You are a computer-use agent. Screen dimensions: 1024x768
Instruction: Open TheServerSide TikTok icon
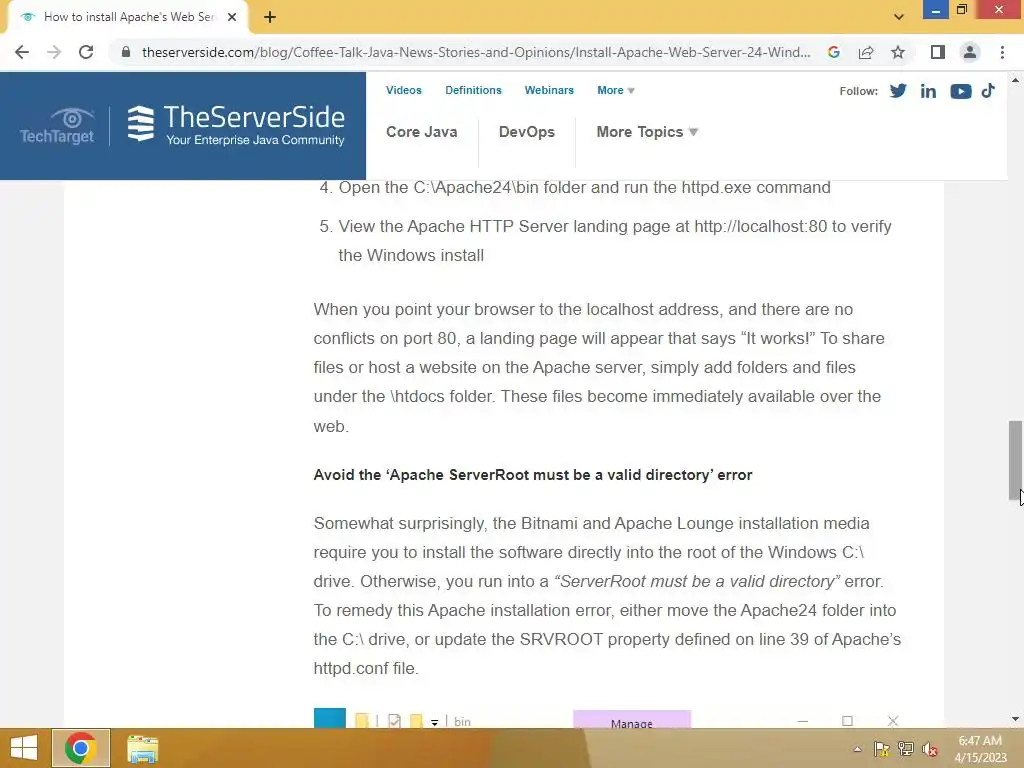pyautogui.click(x=988, y=90)
